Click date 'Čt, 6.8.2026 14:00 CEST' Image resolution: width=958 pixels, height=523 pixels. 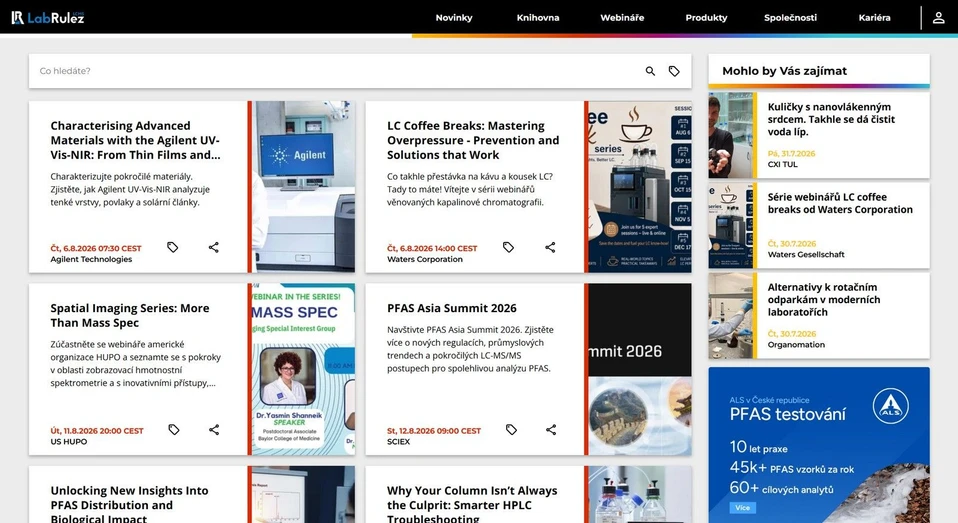(x=432, y=248)
